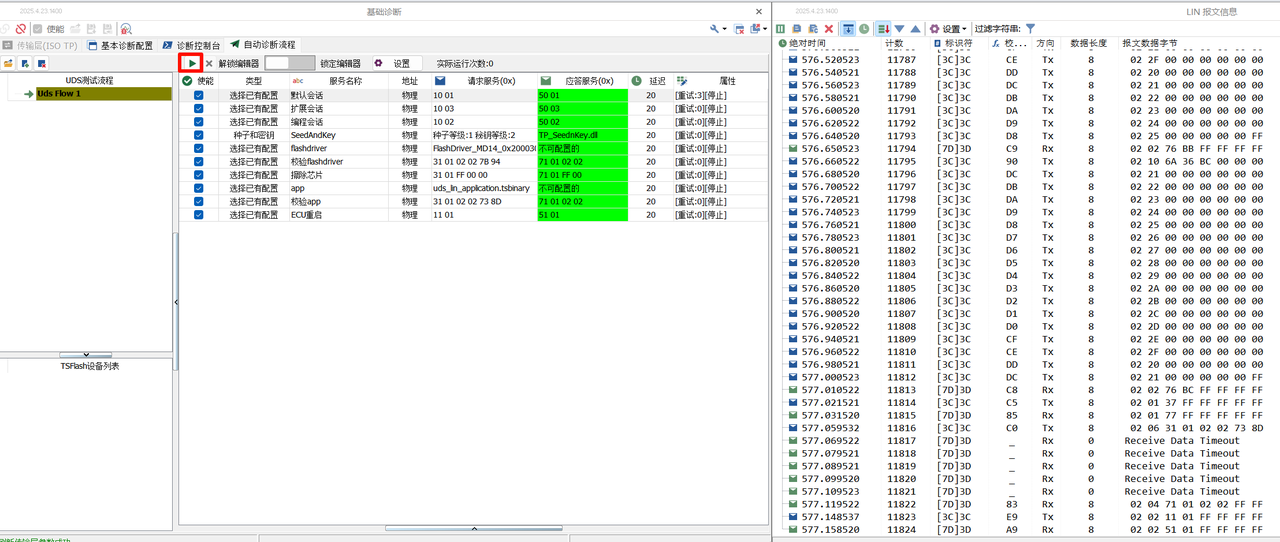Click the green check icon in the 使能 column header
The width and height of the screenshot is (1280, 542).
(187, 80)
